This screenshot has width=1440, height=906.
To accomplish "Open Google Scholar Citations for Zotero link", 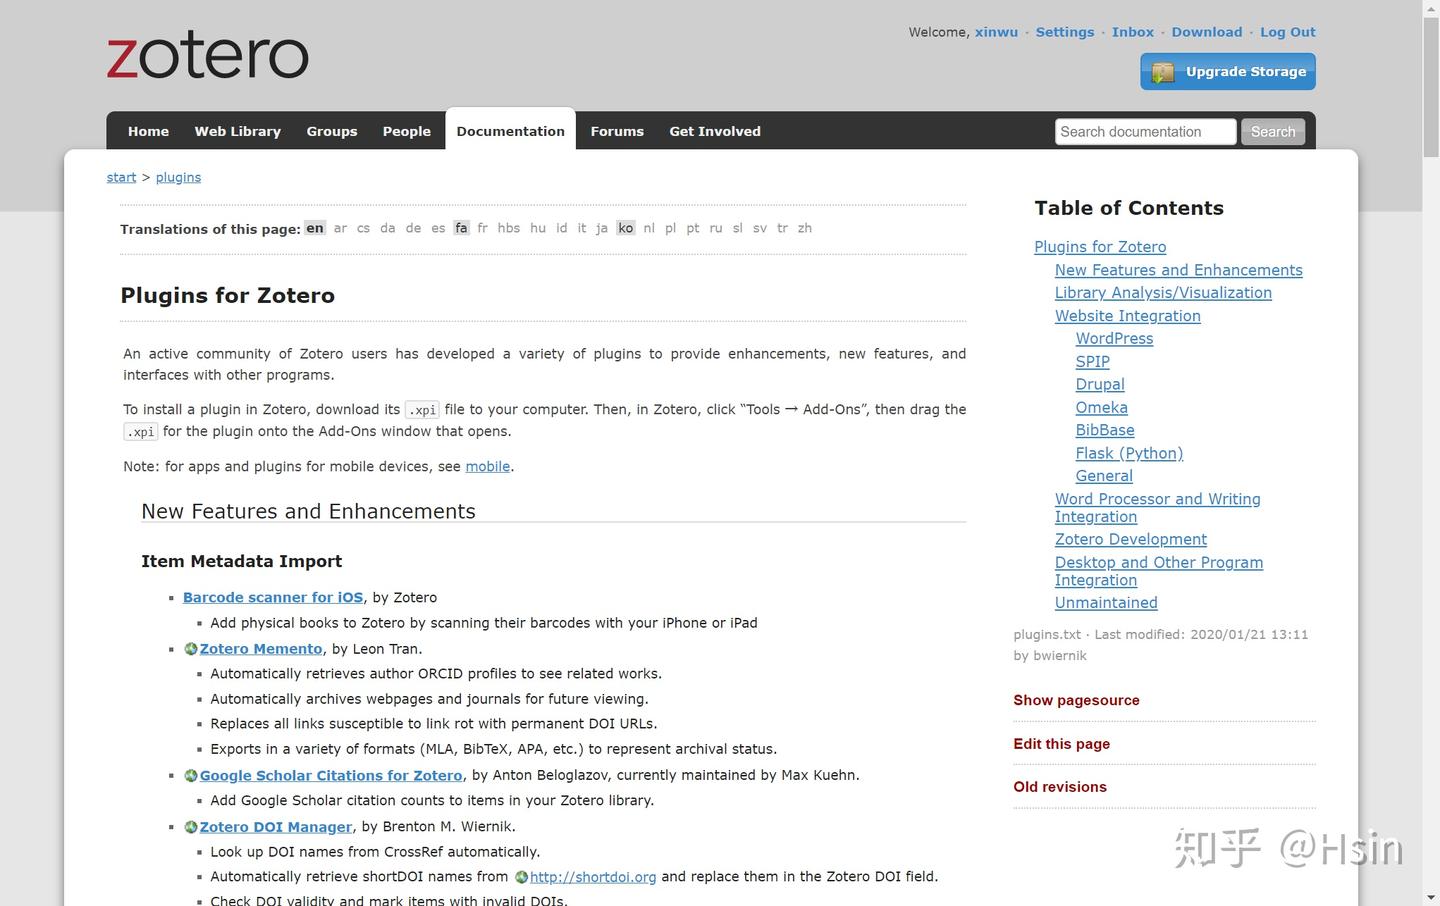I will coord(331,776).
